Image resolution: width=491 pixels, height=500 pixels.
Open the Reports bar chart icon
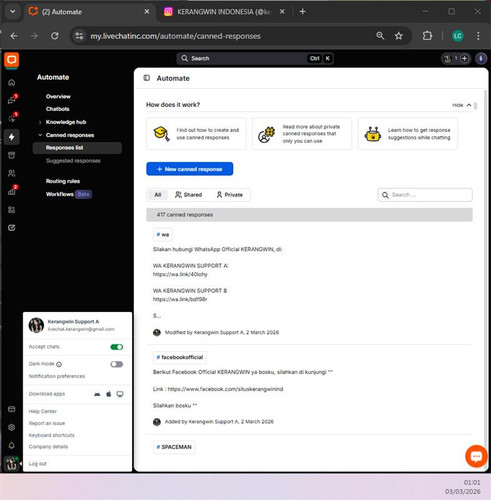[x=12, y=191]
